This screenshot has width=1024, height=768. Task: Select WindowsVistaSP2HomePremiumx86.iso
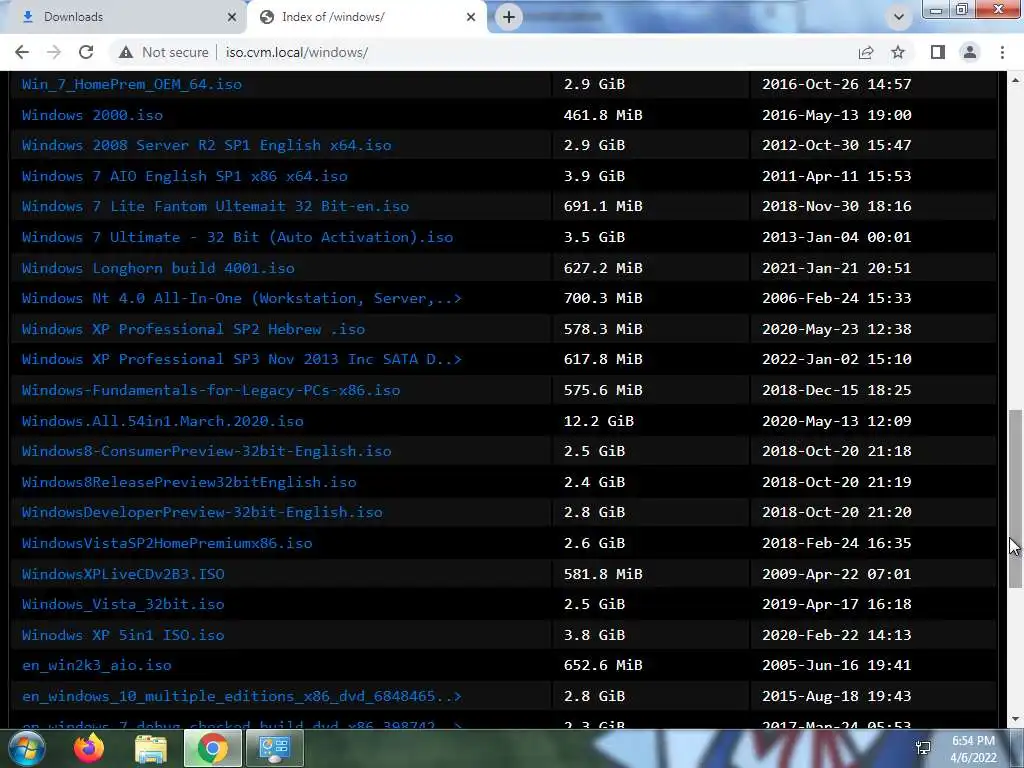click(167, 543)
